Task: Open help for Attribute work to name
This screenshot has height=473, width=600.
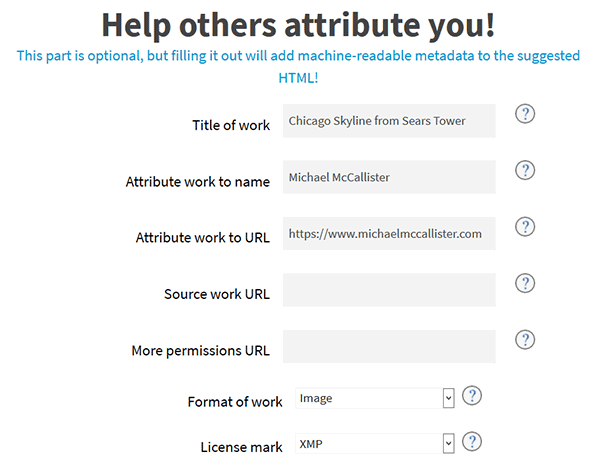Action: pos(525,171)
